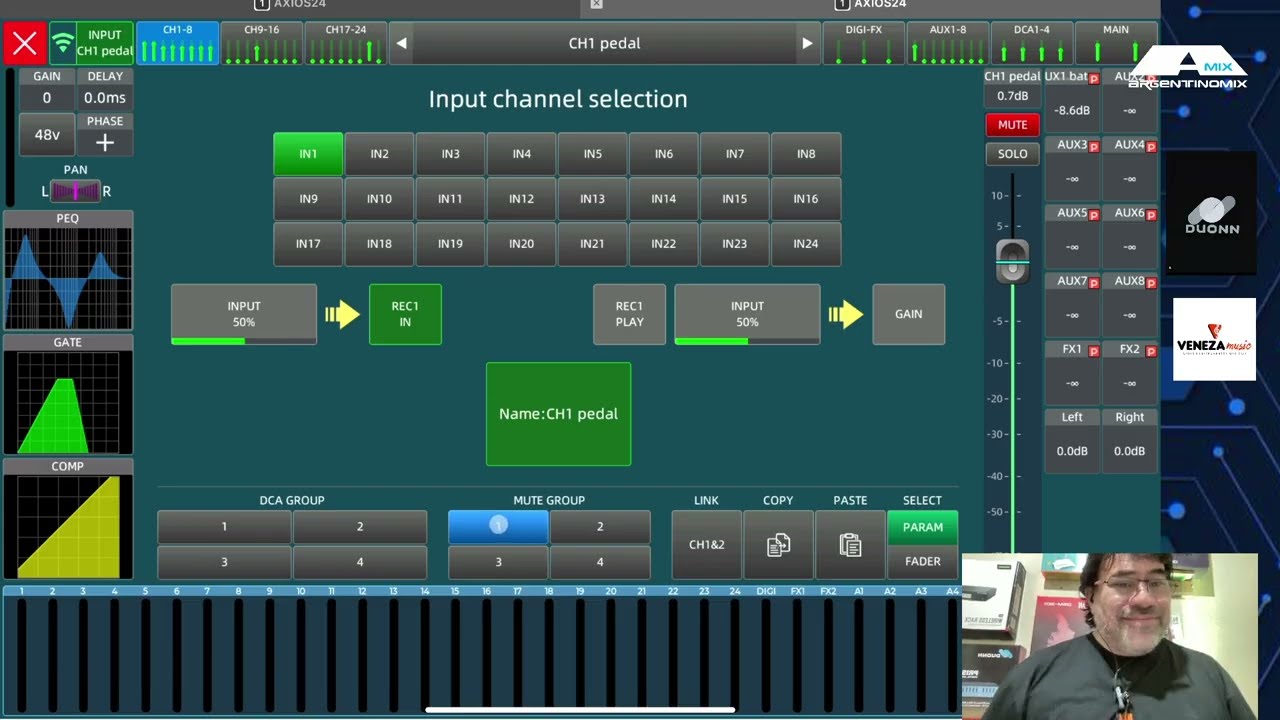This screenshot has width=1280, height=720.
Task: Adjust the PAN L/R control
Action: click(76, 191)
